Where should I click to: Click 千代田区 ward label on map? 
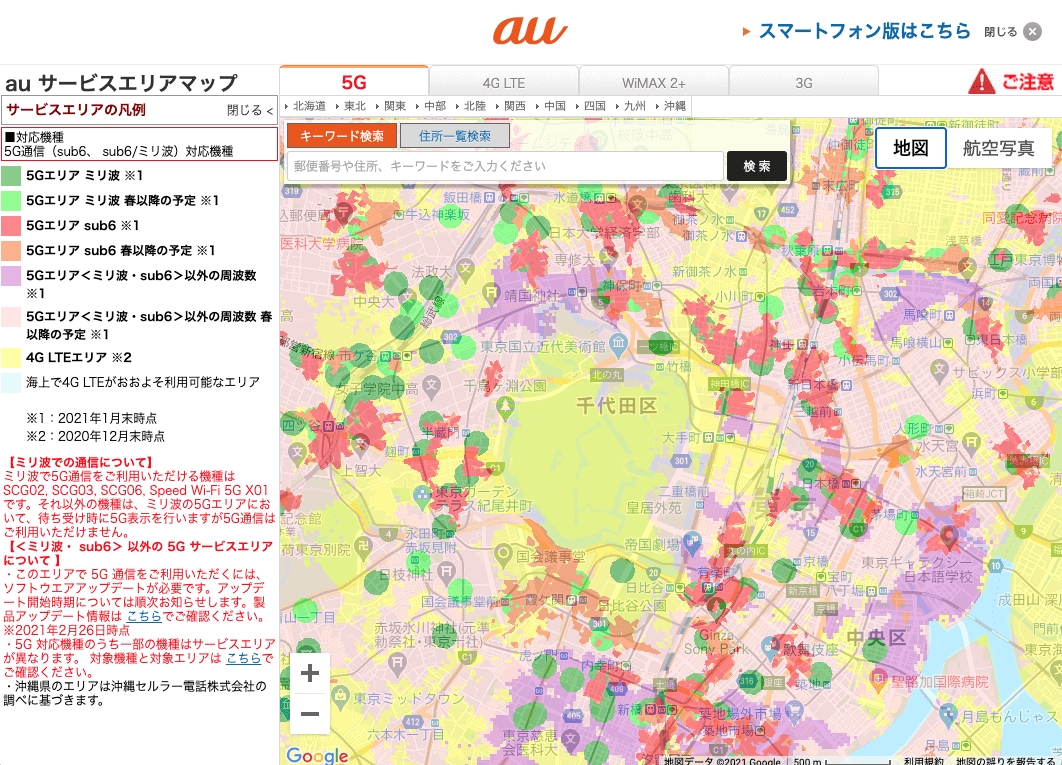(616, 405)
